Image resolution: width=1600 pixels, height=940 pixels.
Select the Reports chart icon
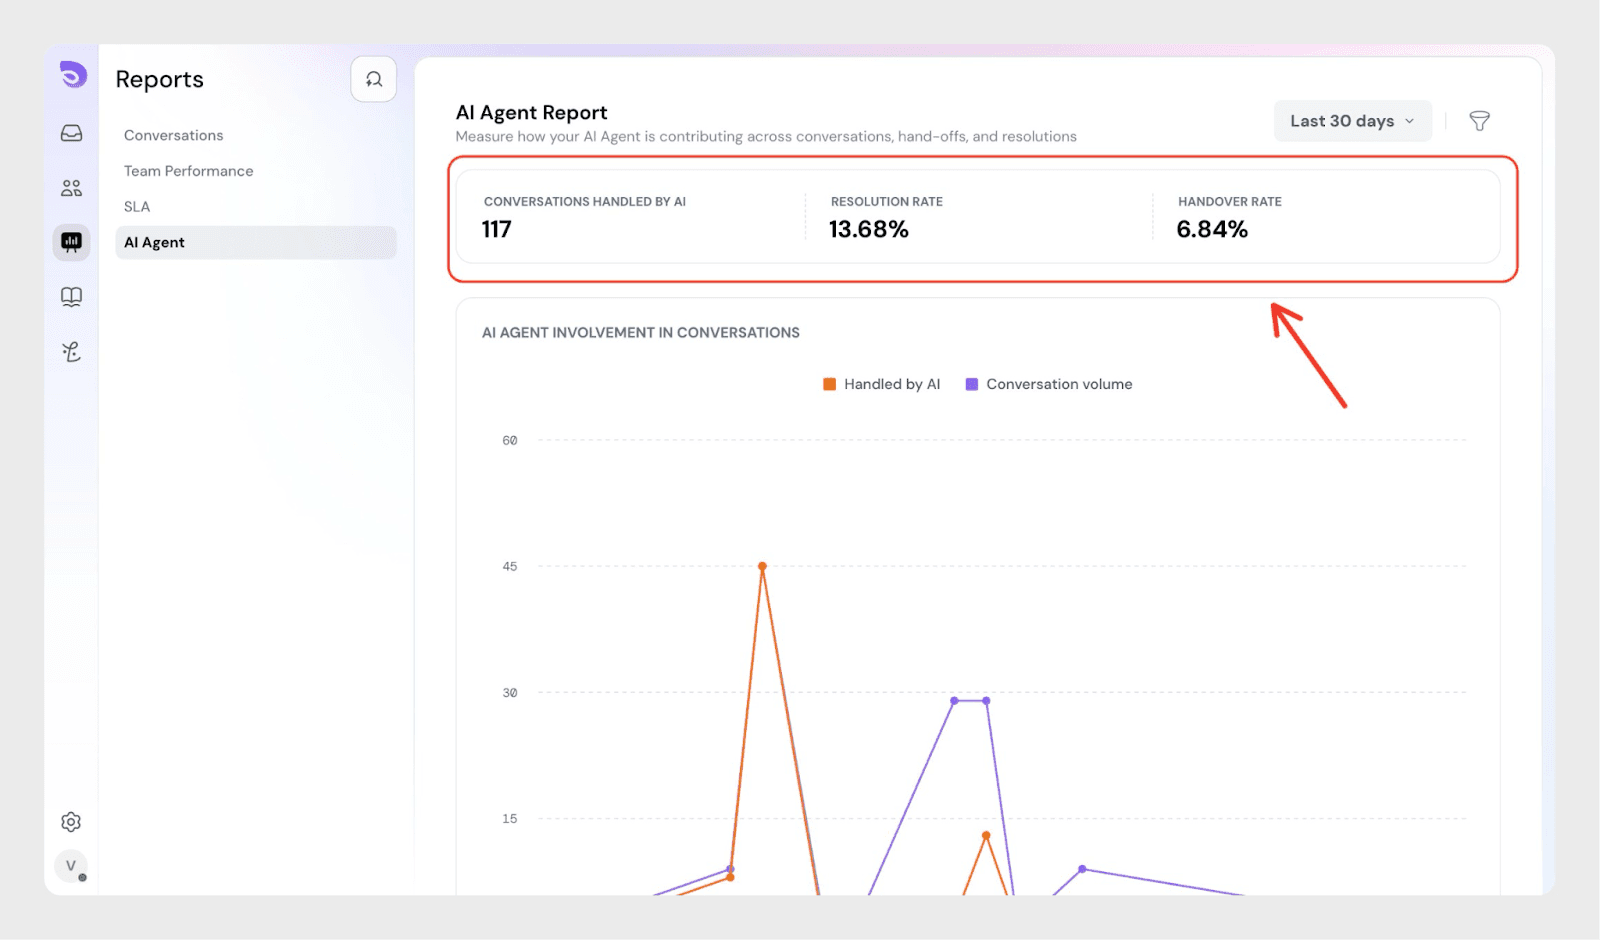72,242
